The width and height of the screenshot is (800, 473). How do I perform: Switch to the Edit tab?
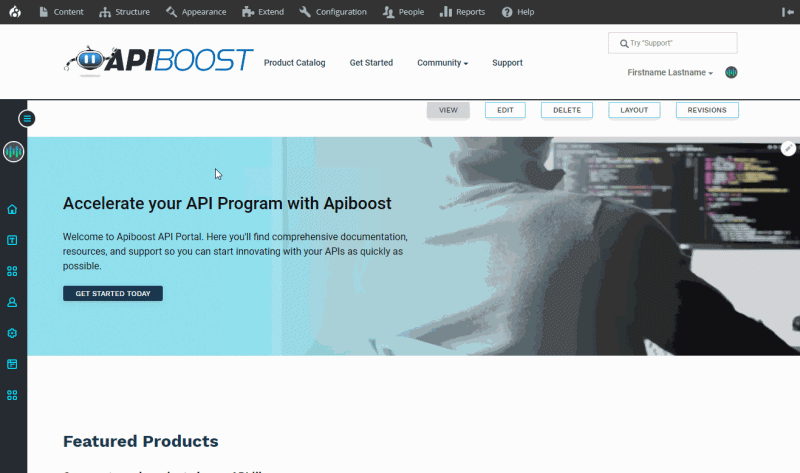click(x=505, y=110)
